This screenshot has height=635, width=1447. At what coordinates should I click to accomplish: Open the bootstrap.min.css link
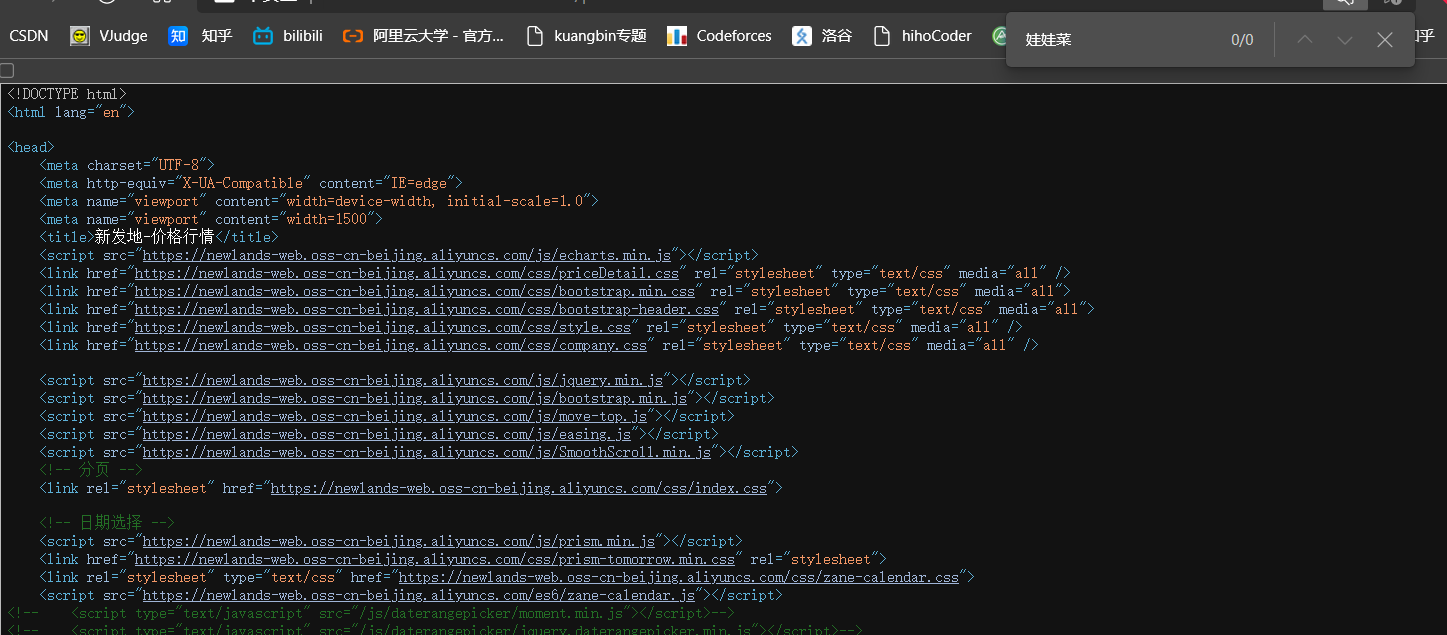pyautogui.click(x=415, y=291)
